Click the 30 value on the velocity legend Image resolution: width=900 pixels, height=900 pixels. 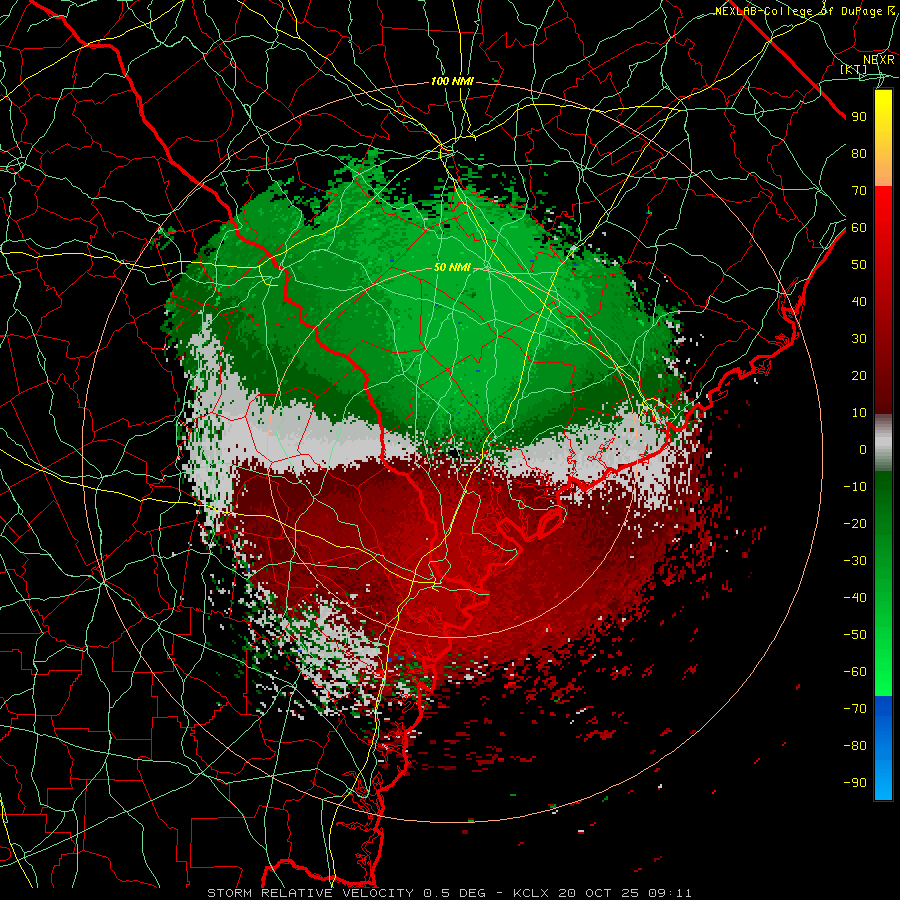pos(859,339)
